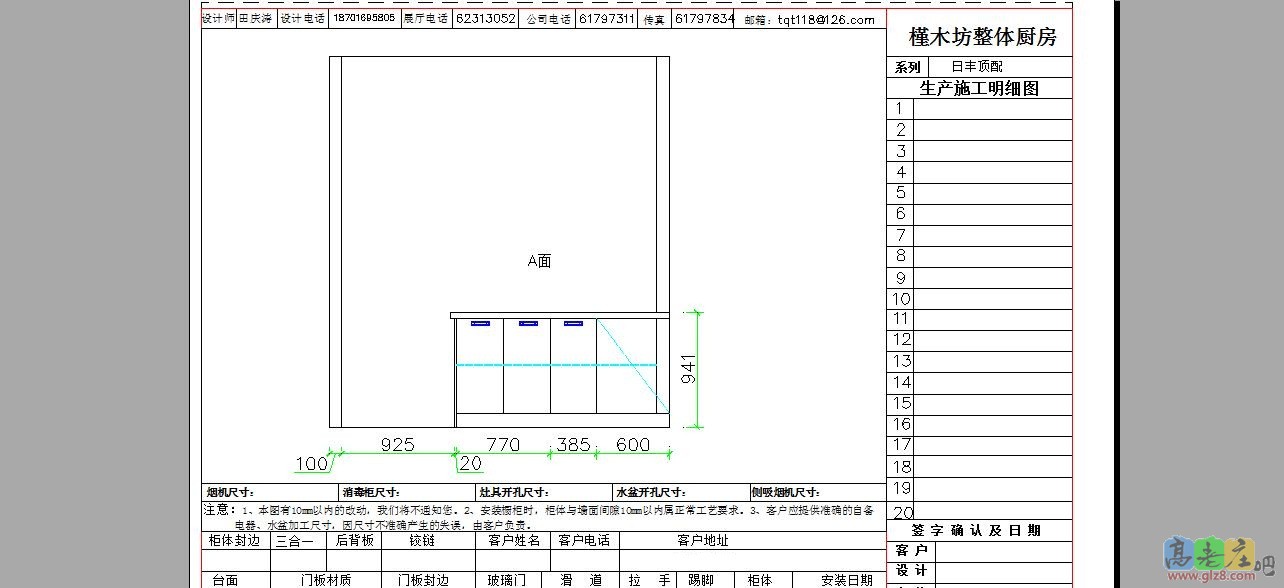1284x588 pixels.
Task: Pick the 385 dimension value
Action: click(x=573, y=445)
